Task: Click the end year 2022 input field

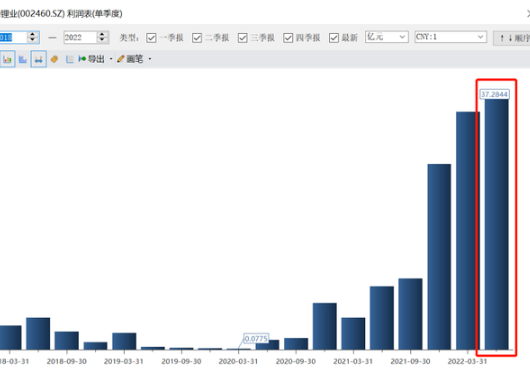Action: tap(80, 38)
